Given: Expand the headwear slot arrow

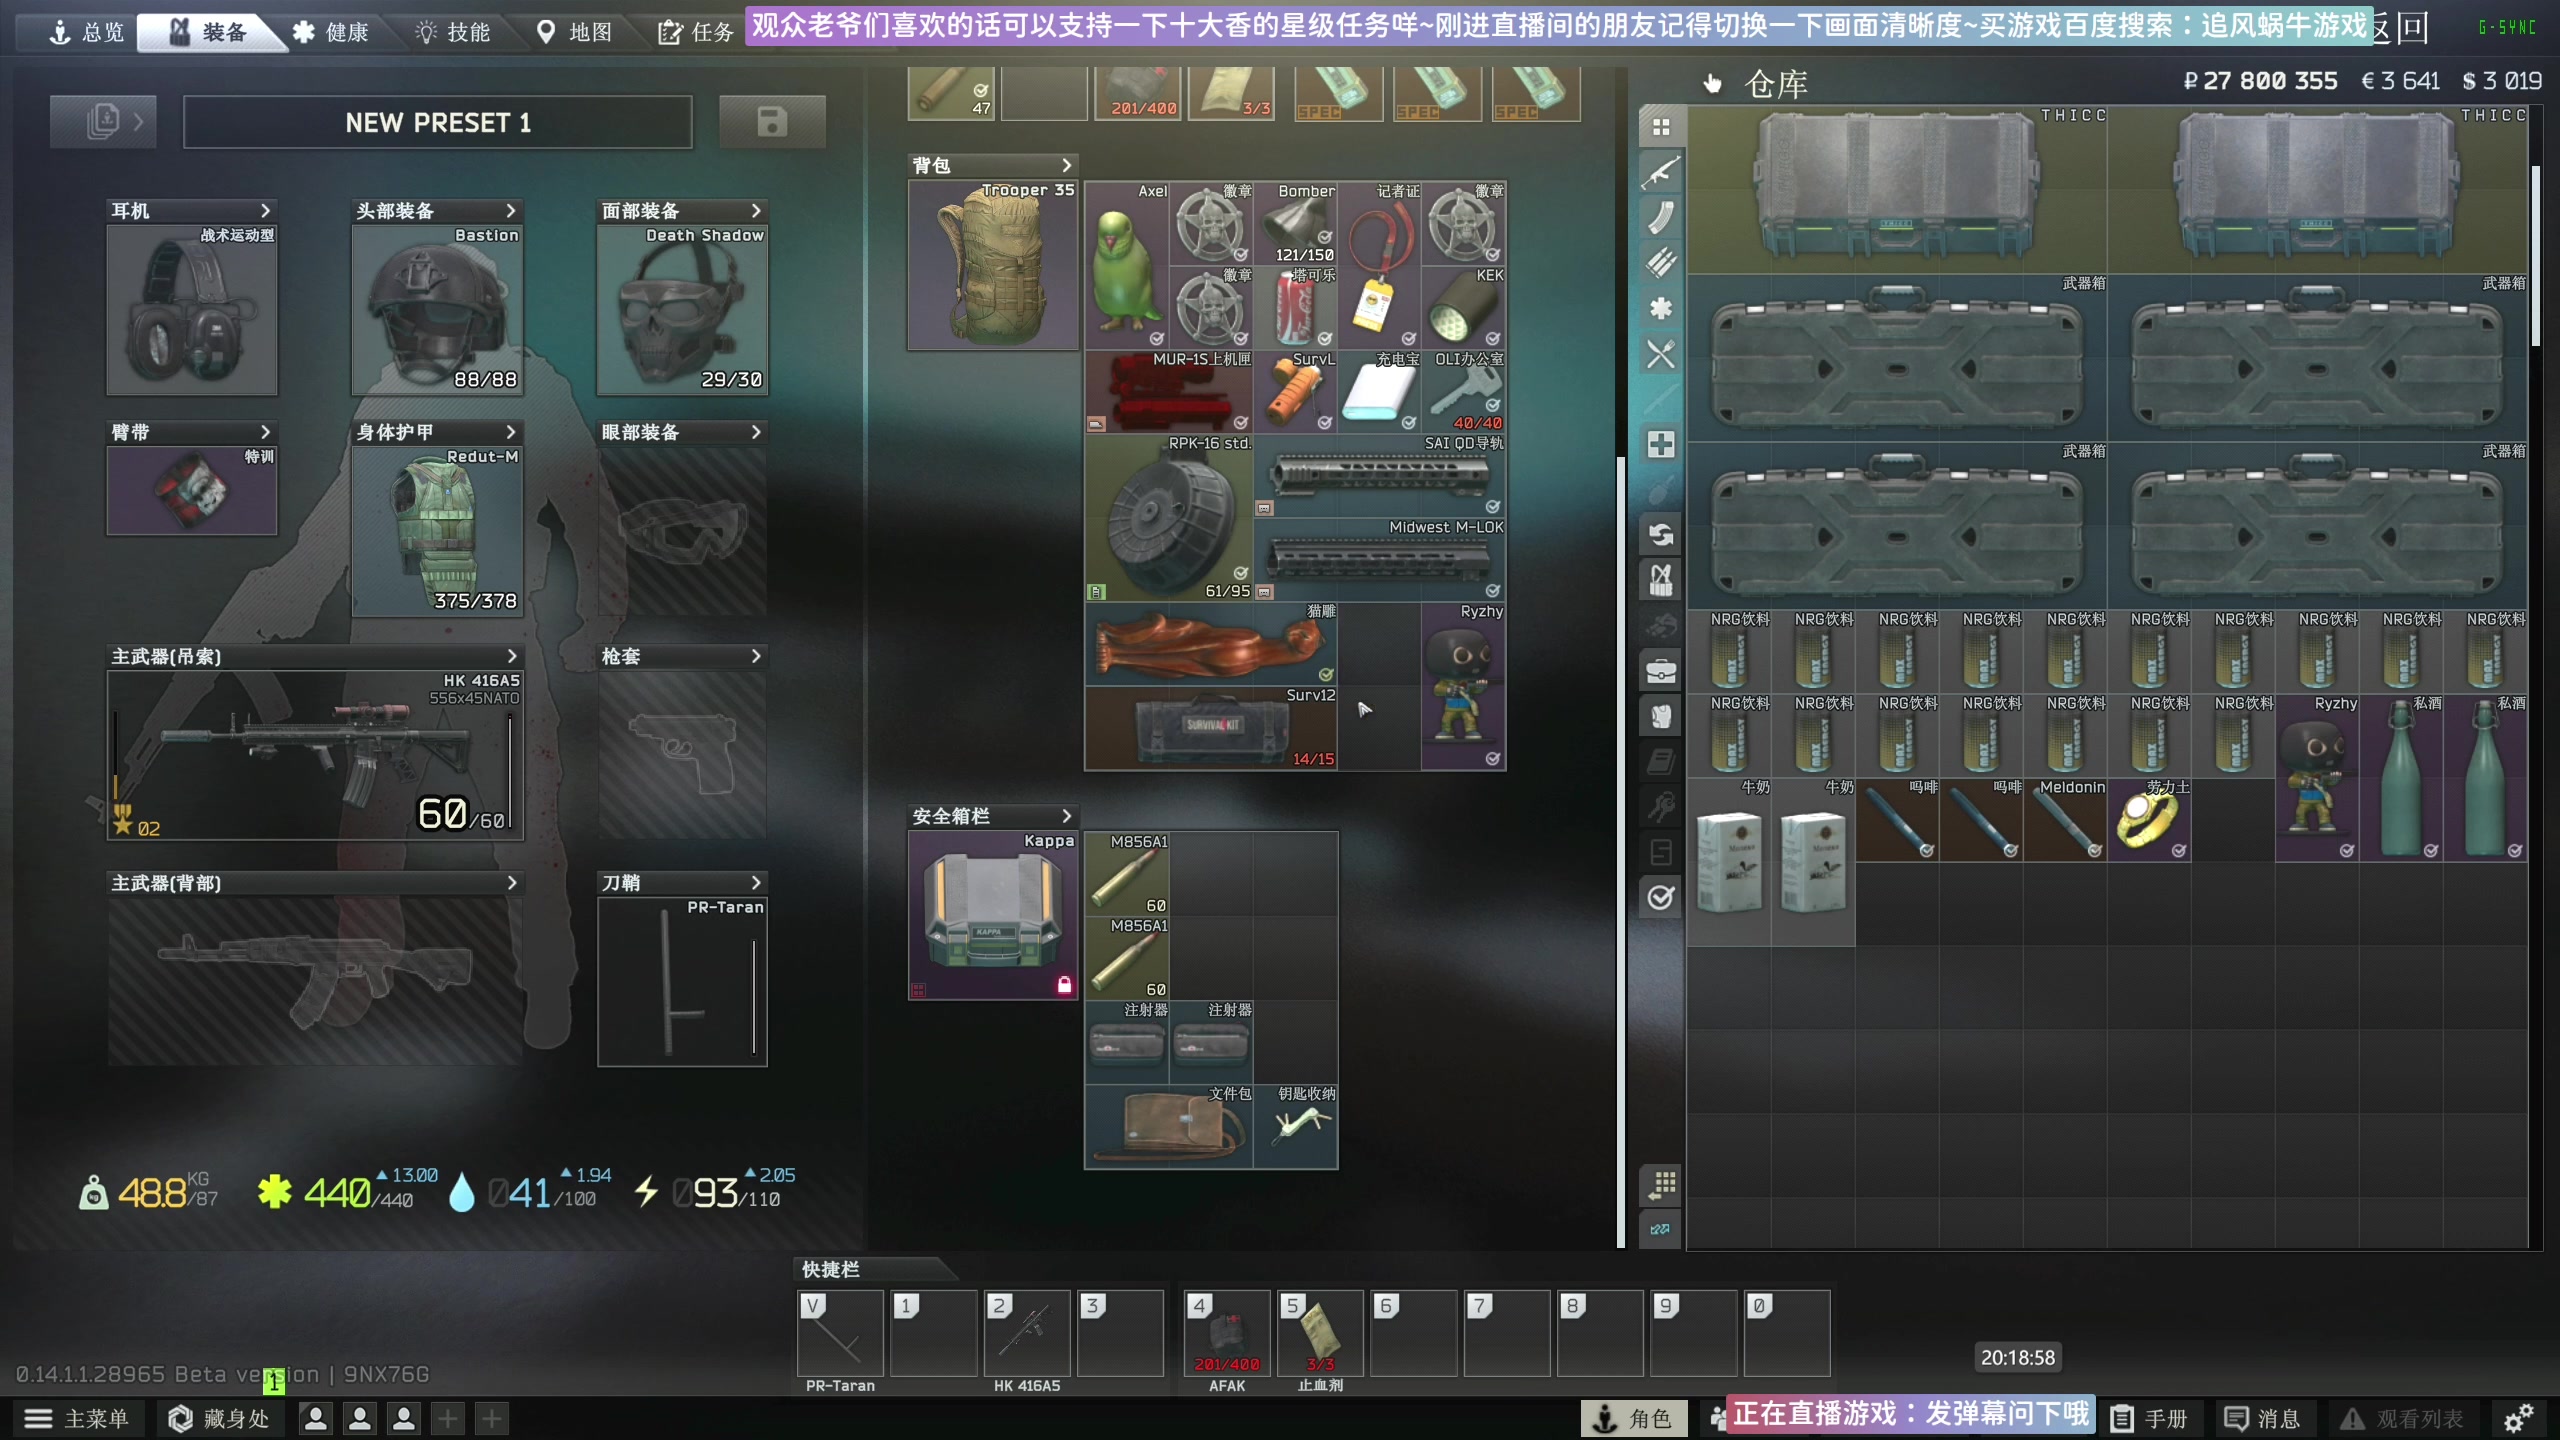Looking at the screenshot, I should coord(511,210).
